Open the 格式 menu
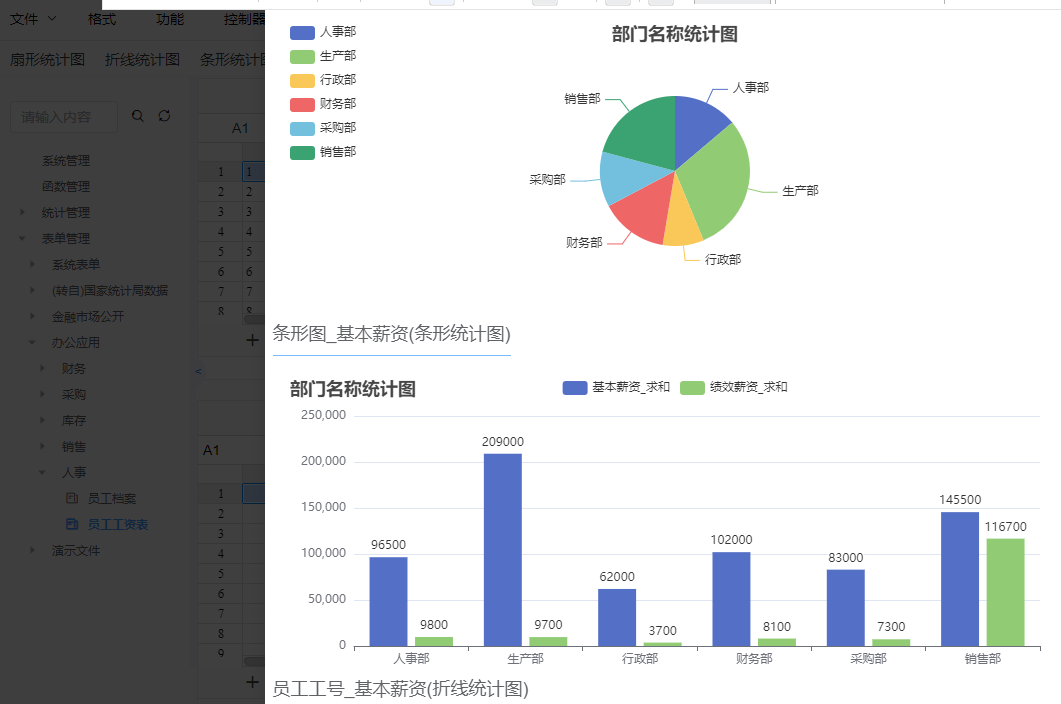1061x704 pixels. coord(101,19)
